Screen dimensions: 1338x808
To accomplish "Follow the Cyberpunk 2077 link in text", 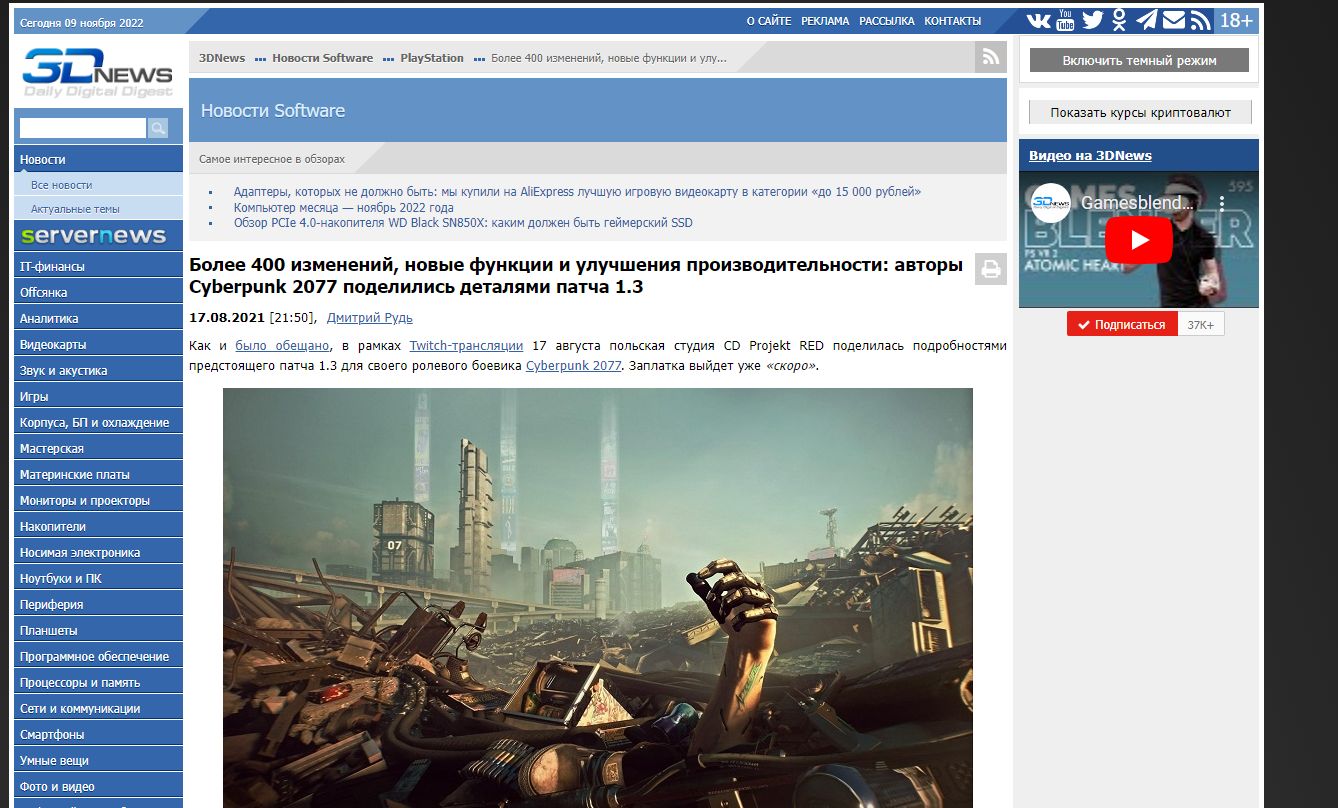I will tap(573, 366).
